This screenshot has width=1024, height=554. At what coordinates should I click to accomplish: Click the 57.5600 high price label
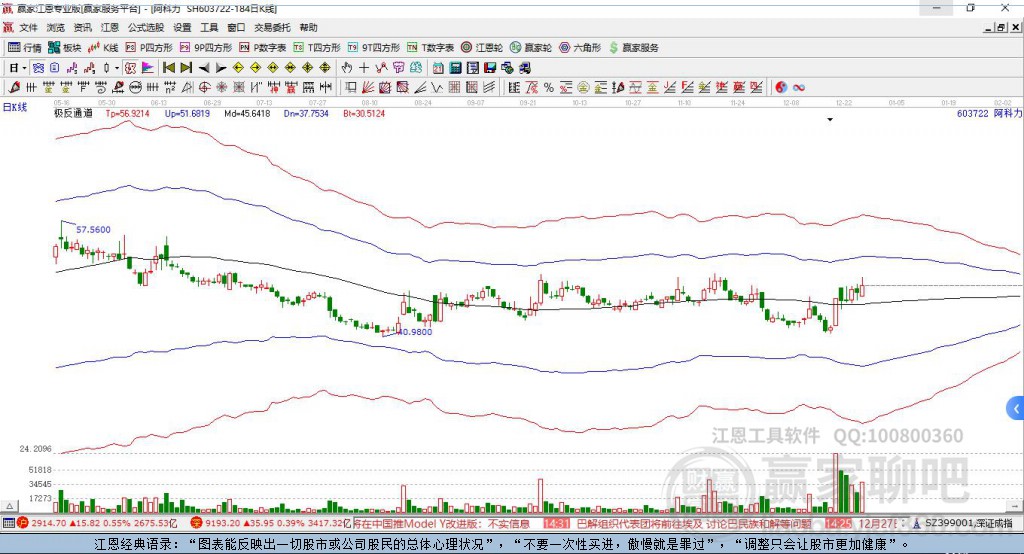(x=93, y=229)
